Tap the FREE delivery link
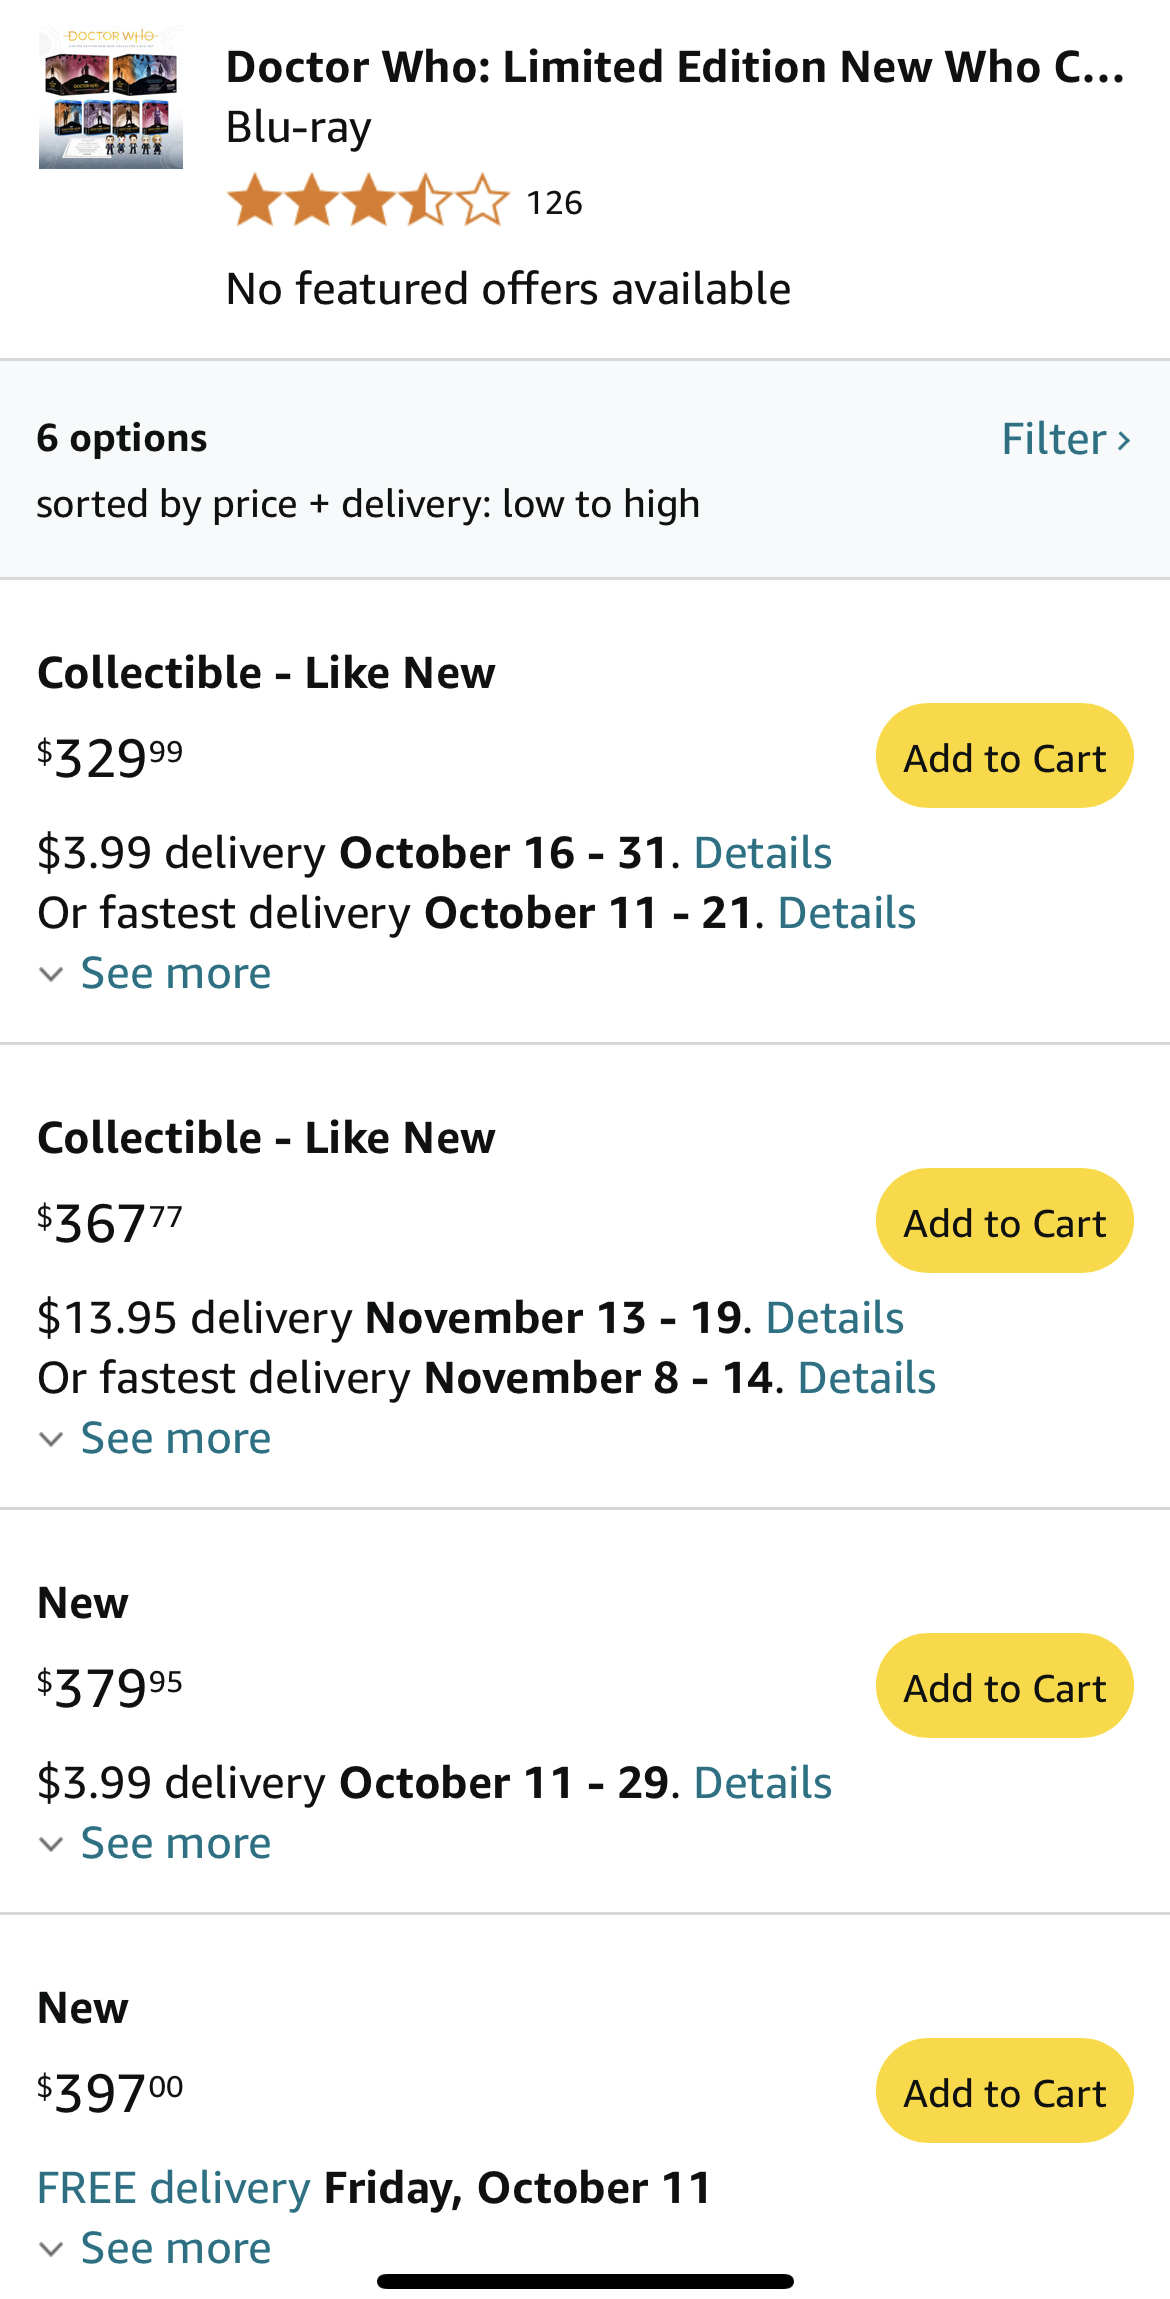1170x2299 pixels. coord(174,2188)
